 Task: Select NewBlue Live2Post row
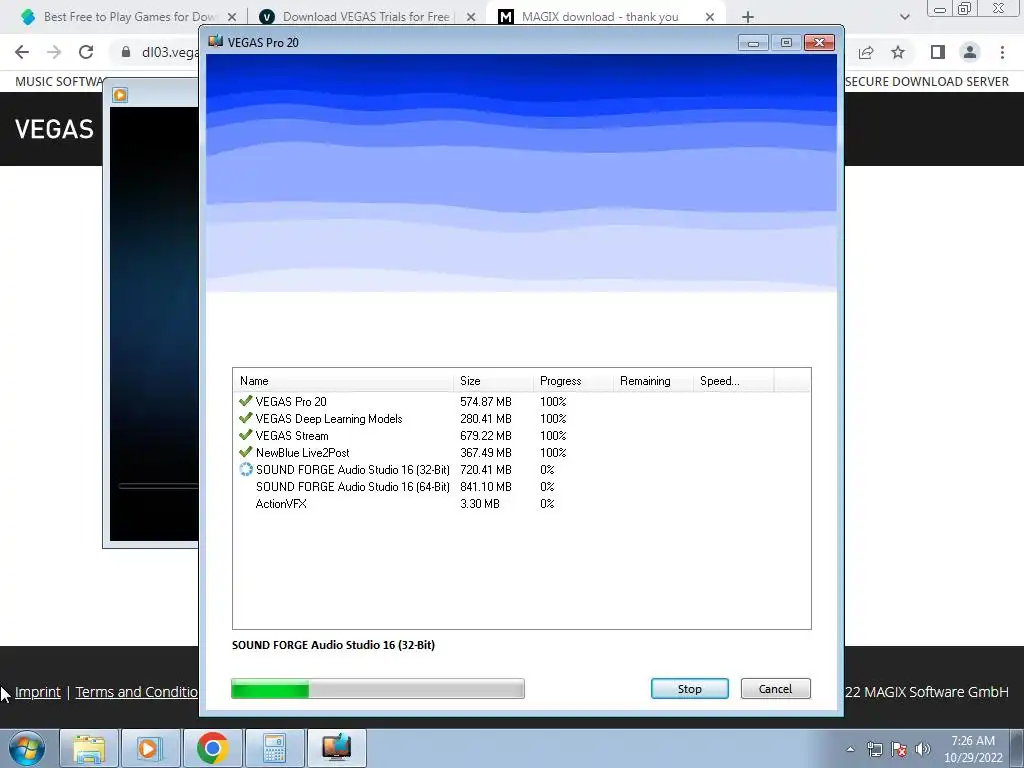click(521, 453)
